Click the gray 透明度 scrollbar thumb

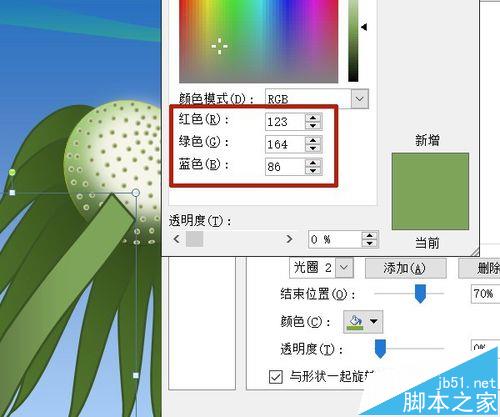coord(194,239)
